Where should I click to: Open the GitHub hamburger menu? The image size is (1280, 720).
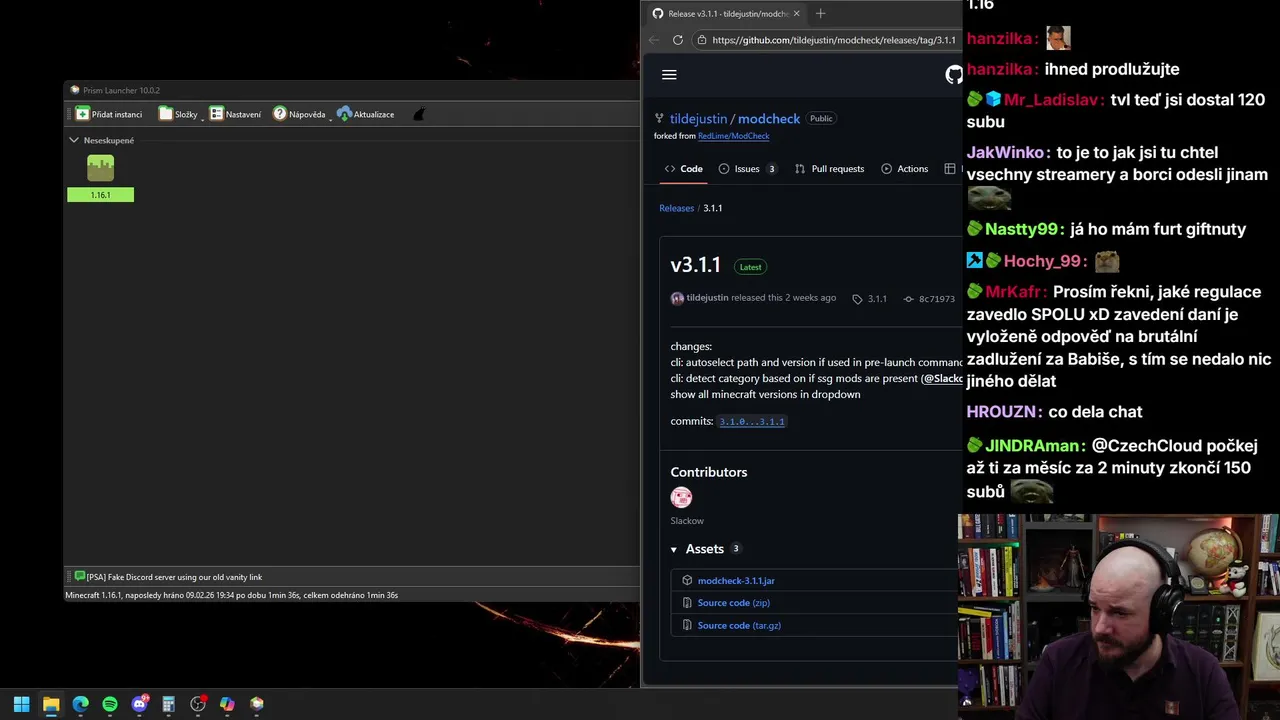point(669,75)
